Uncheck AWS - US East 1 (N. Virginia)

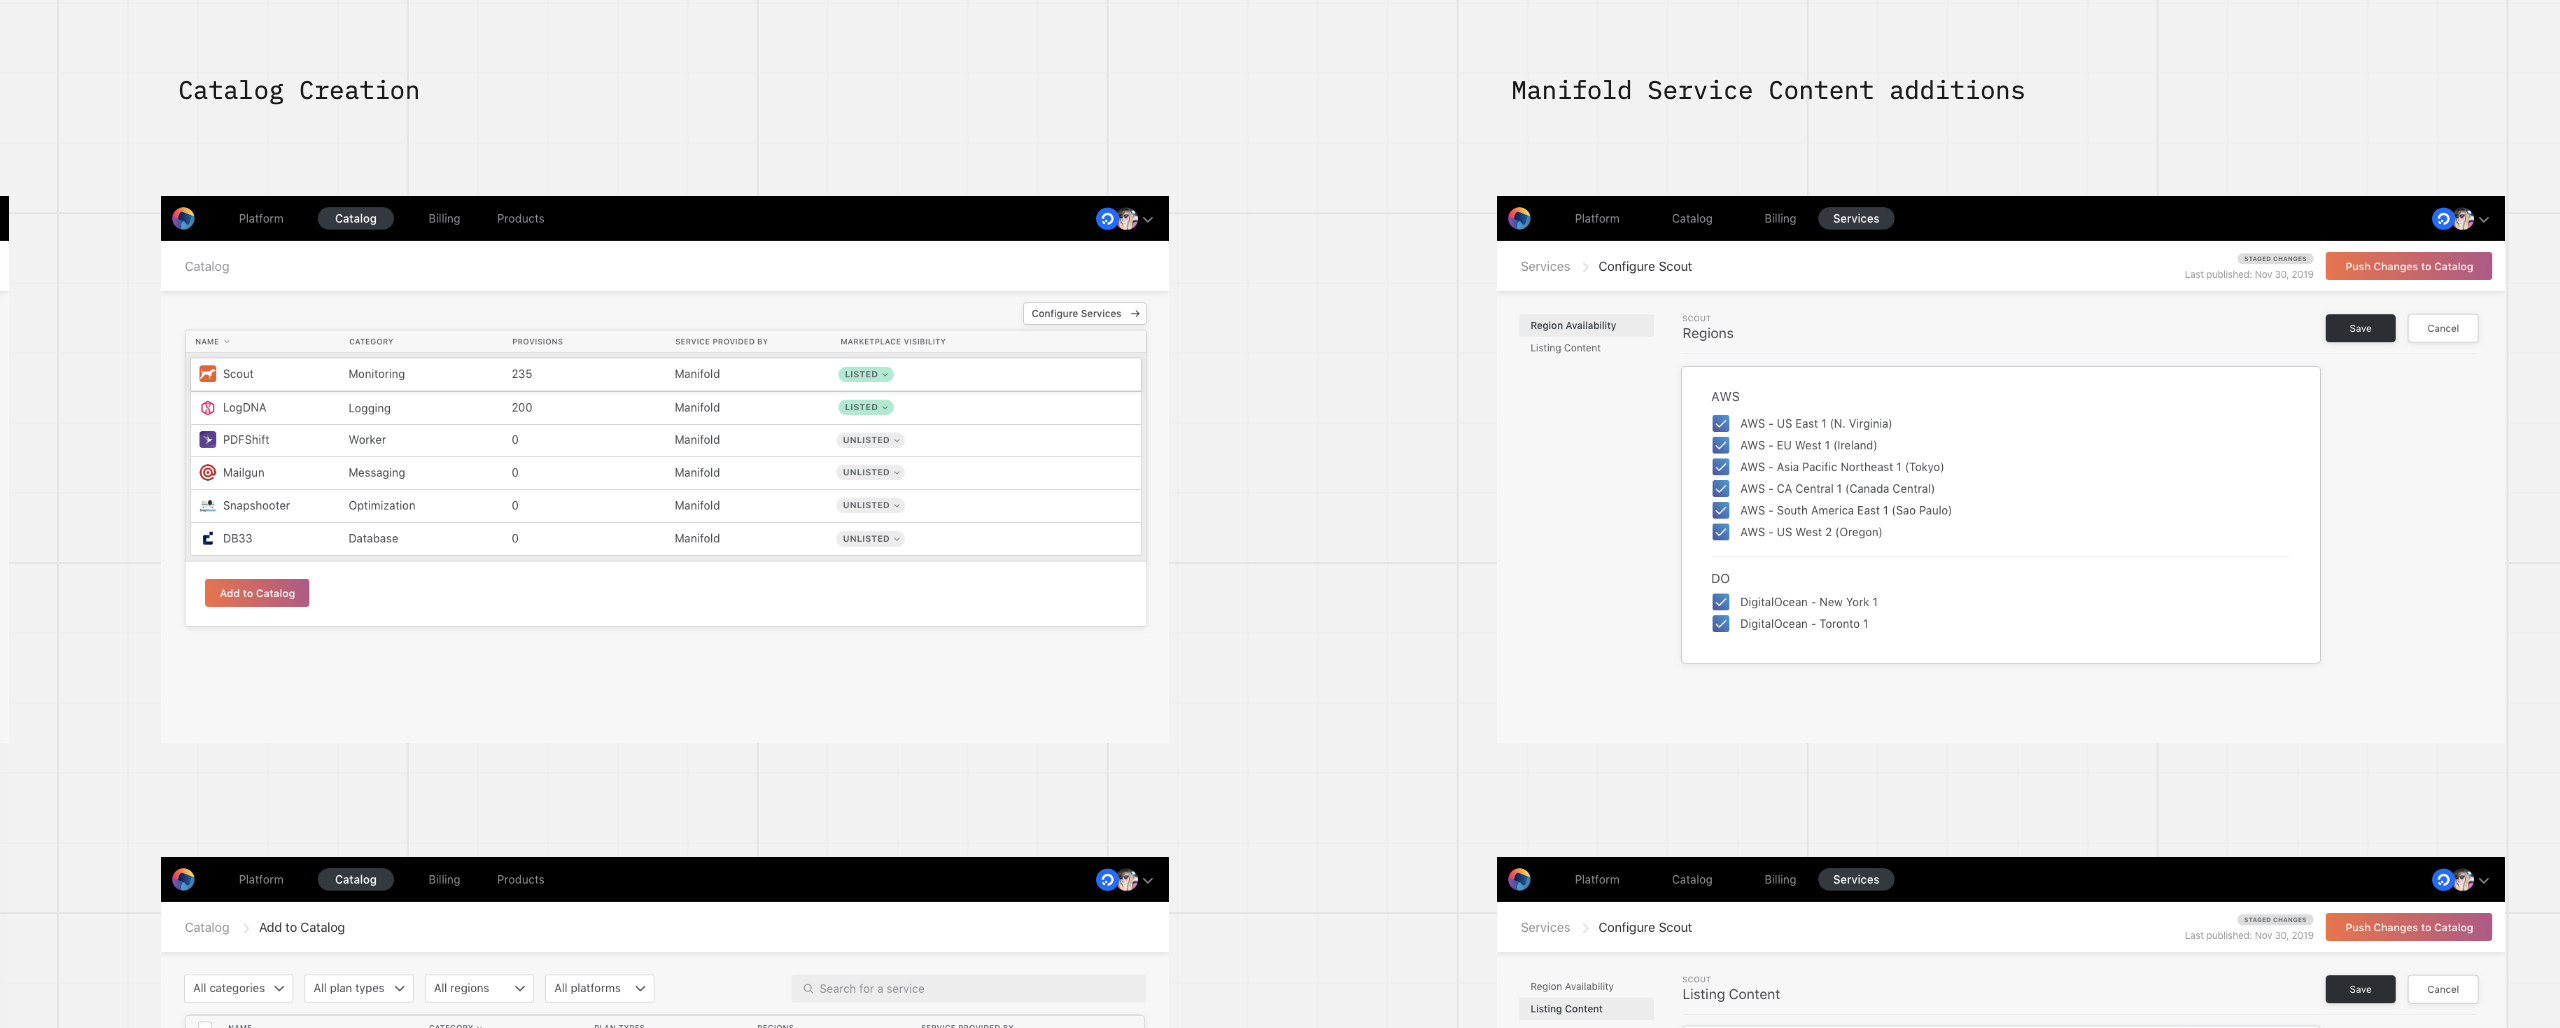[1721, 424]
